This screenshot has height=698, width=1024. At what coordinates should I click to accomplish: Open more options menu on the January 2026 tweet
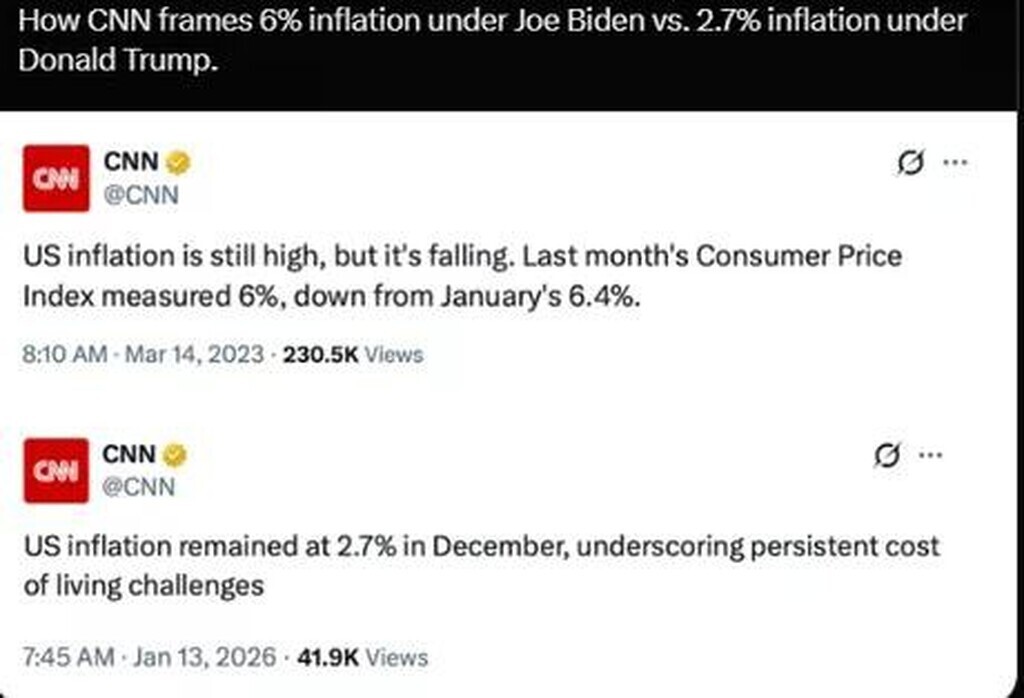930,456
